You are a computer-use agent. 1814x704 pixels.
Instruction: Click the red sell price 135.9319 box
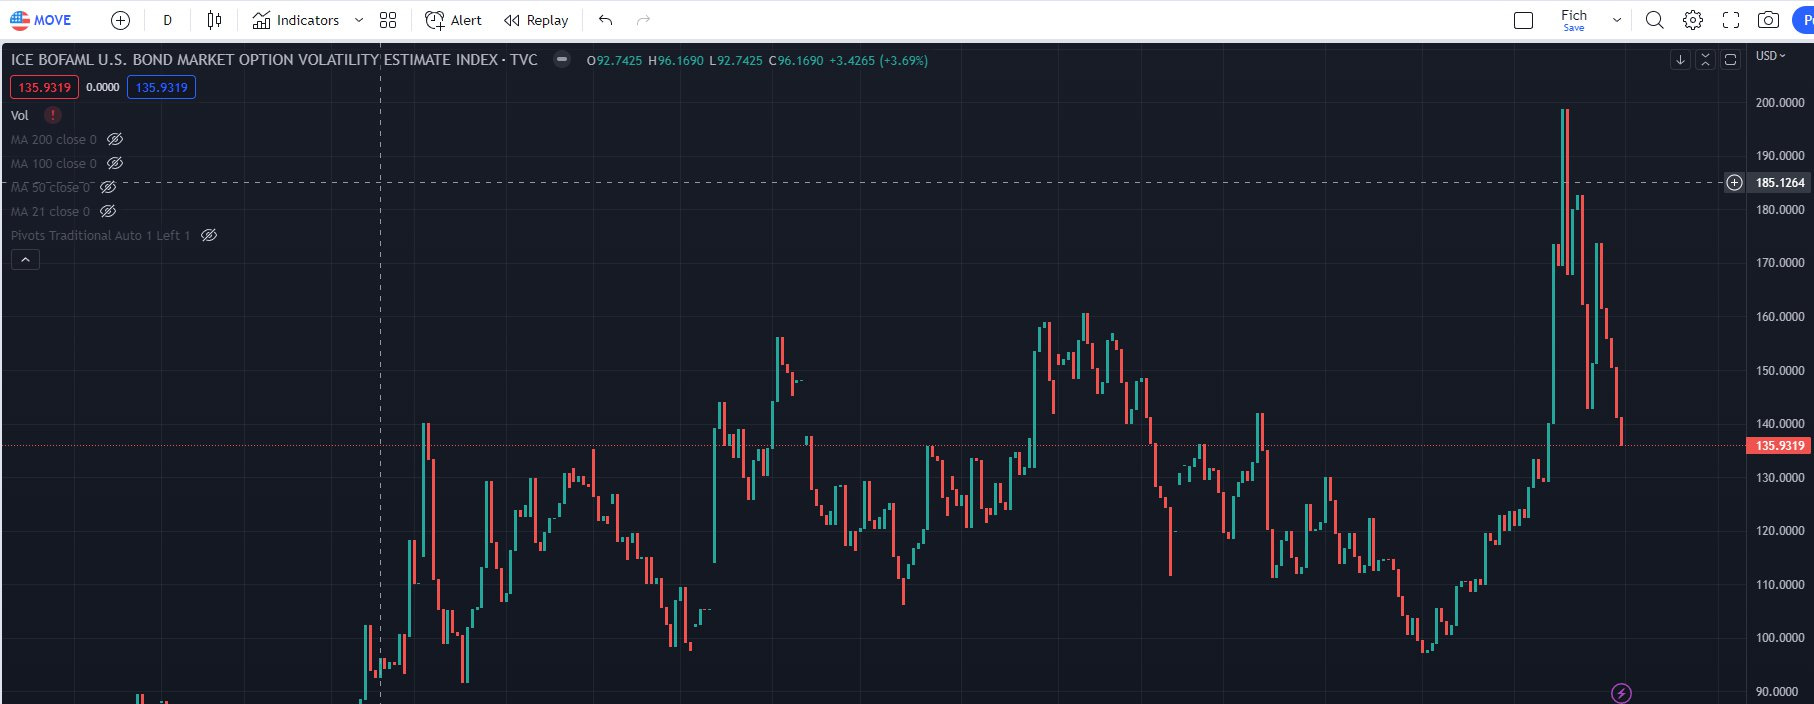(44, 88)
